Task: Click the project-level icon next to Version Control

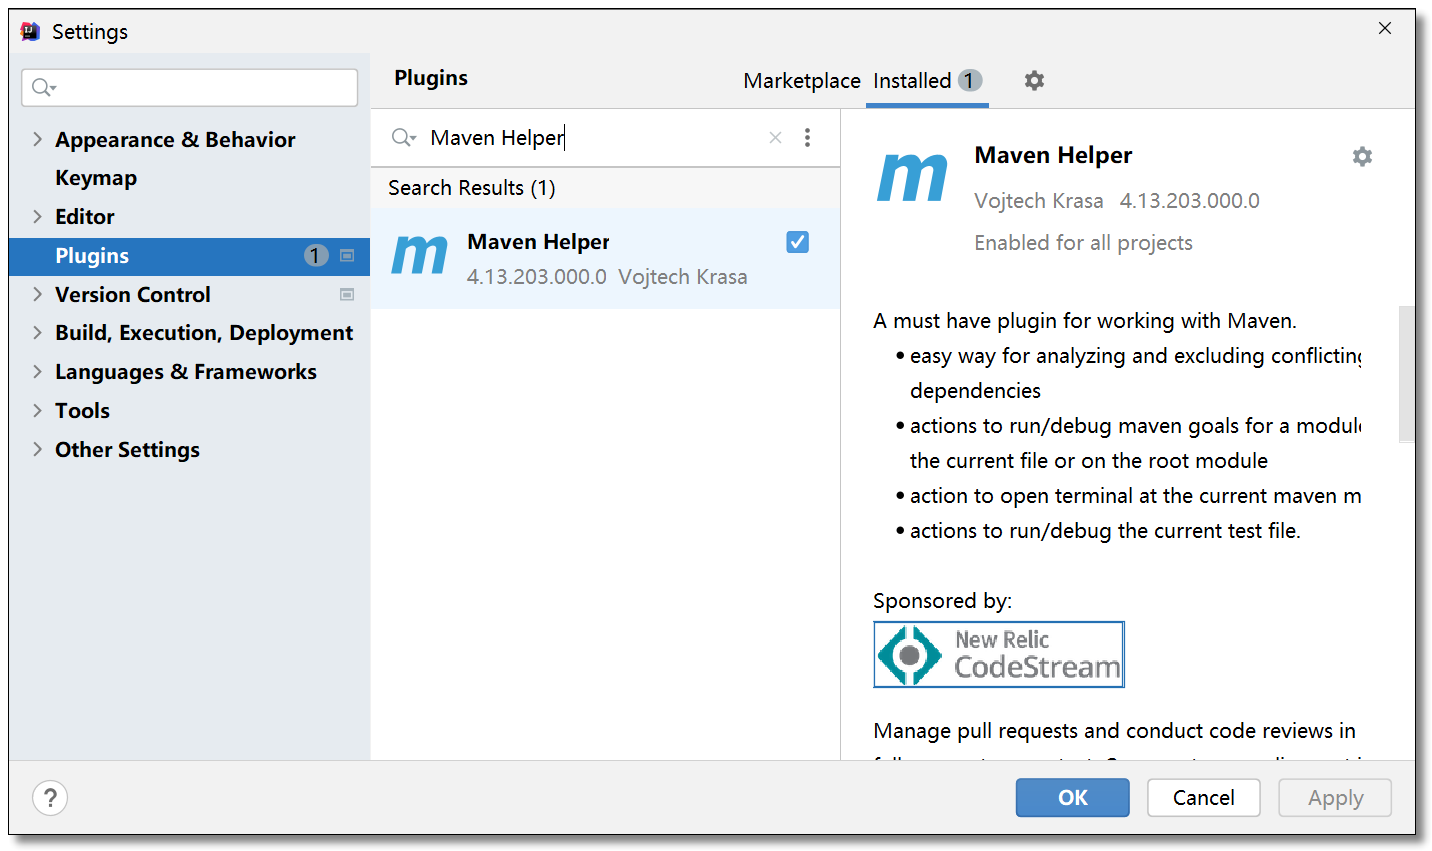Action: (x=347, y=295)
